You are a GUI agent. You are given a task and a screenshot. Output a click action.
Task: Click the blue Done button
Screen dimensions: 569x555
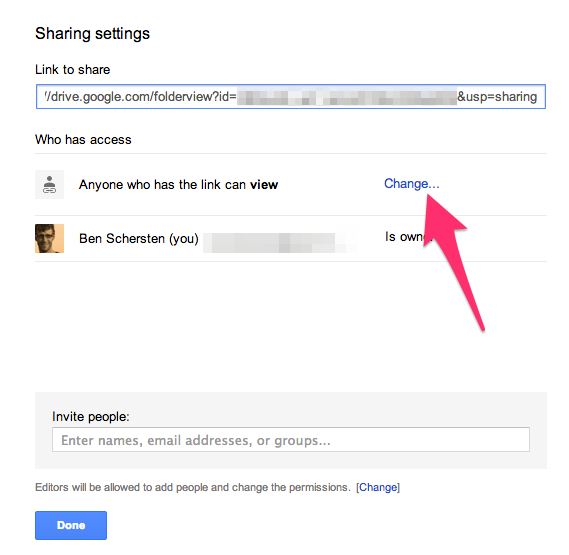point(71,525)
